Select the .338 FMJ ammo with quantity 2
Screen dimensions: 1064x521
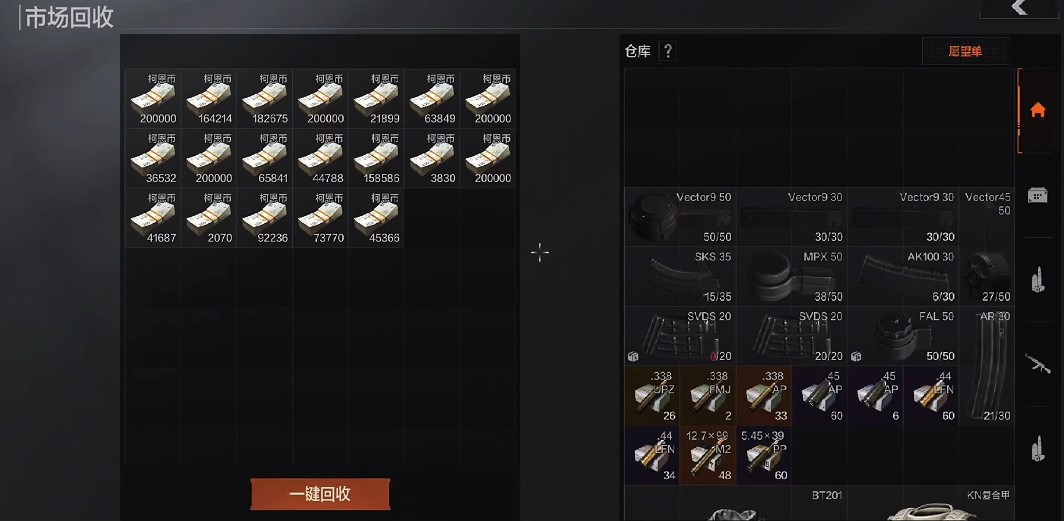[x=708, y=395]
